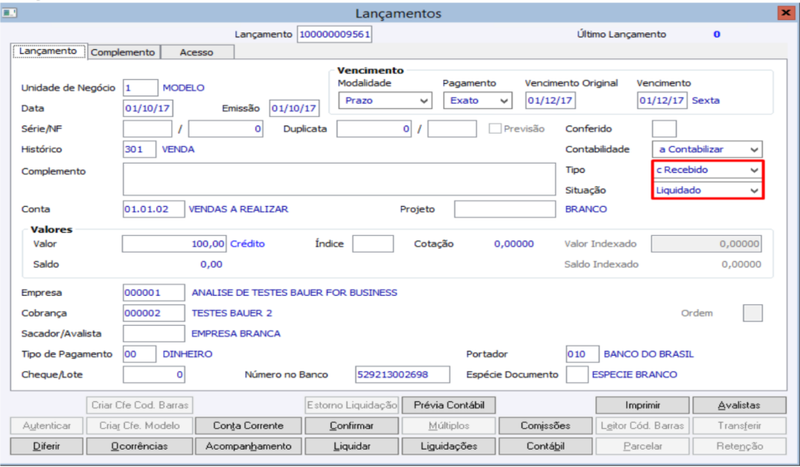Click the Crédito label beside Valor
Image resolution: width=800 pixels, height=467 pixels.
click(x=247, y=244)
